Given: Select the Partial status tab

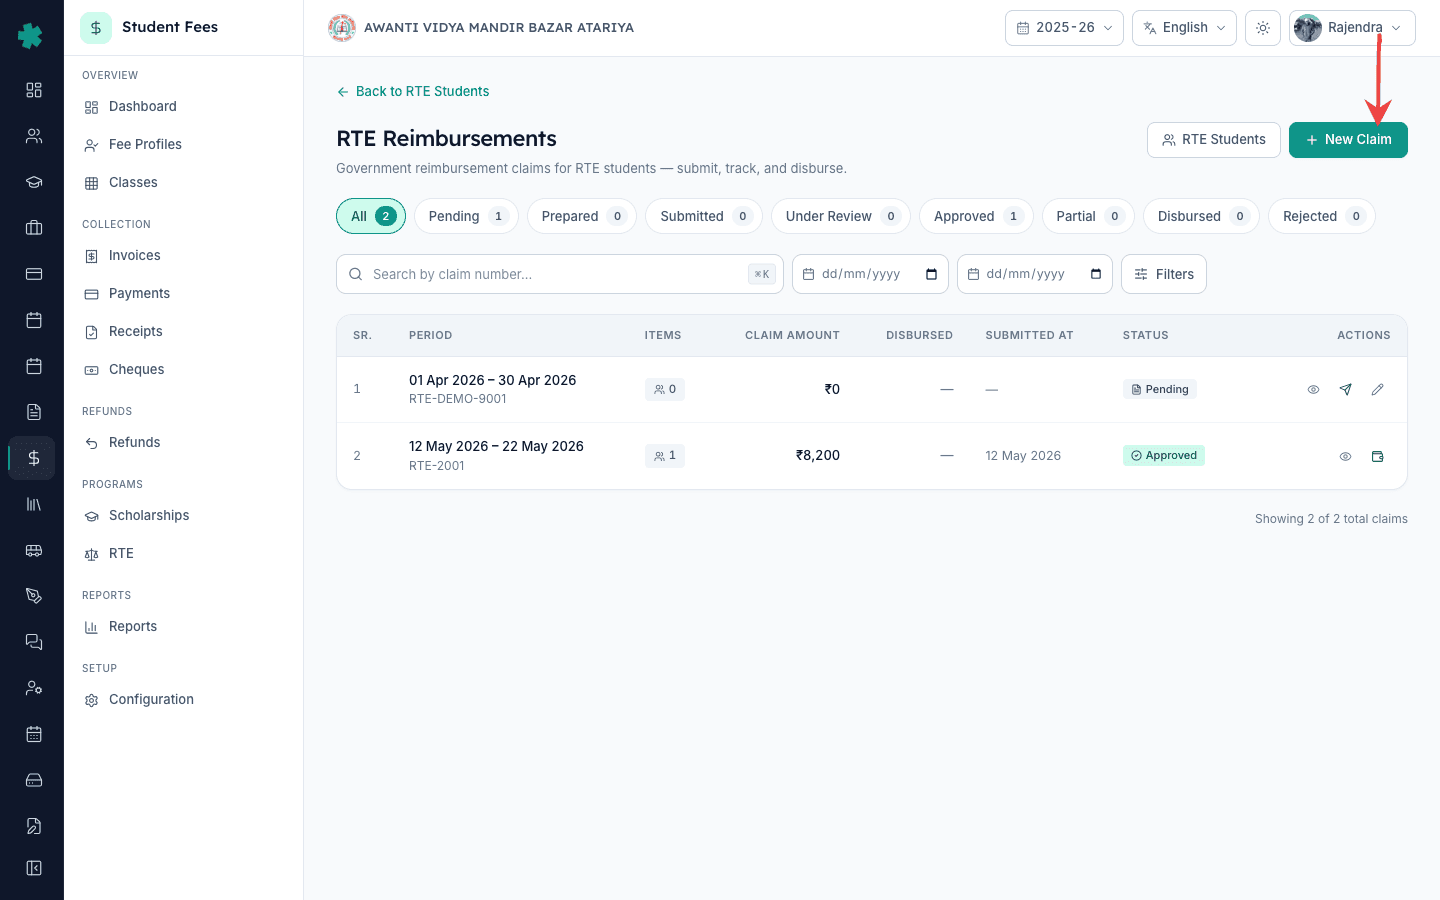Looking at the screenshot, I should (x=1088, y=216).
